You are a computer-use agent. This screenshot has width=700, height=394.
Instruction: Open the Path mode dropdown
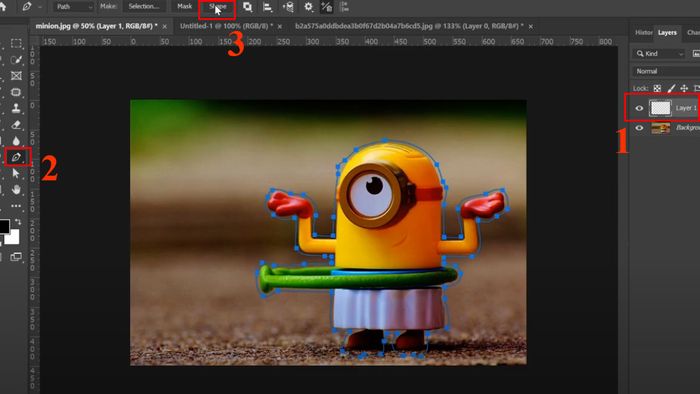(x=74, y=7)
